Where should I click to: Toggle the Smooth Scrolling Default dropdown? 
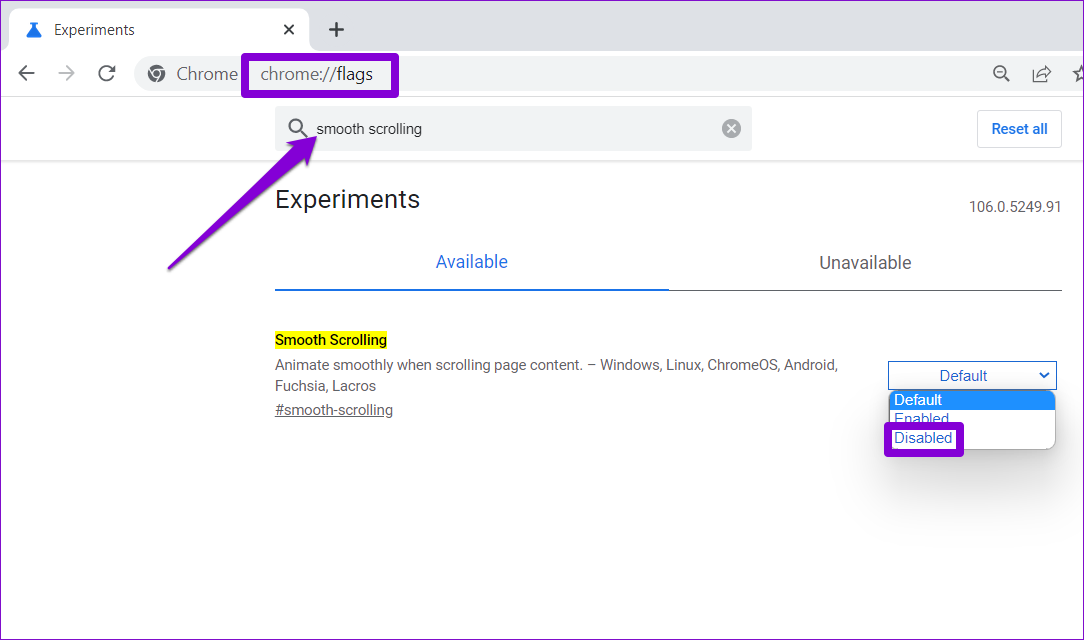pos(972,375)
